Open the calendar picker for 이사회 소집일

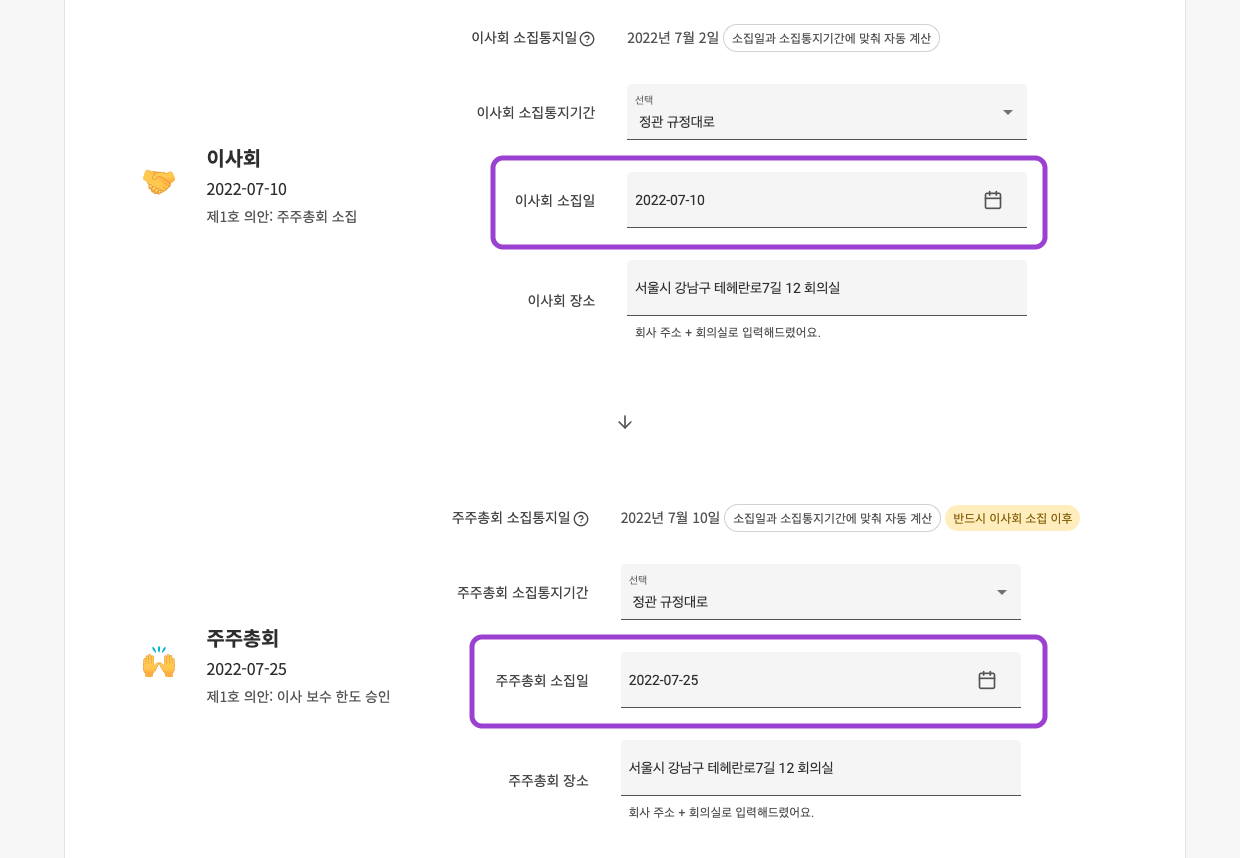point(993,200)
